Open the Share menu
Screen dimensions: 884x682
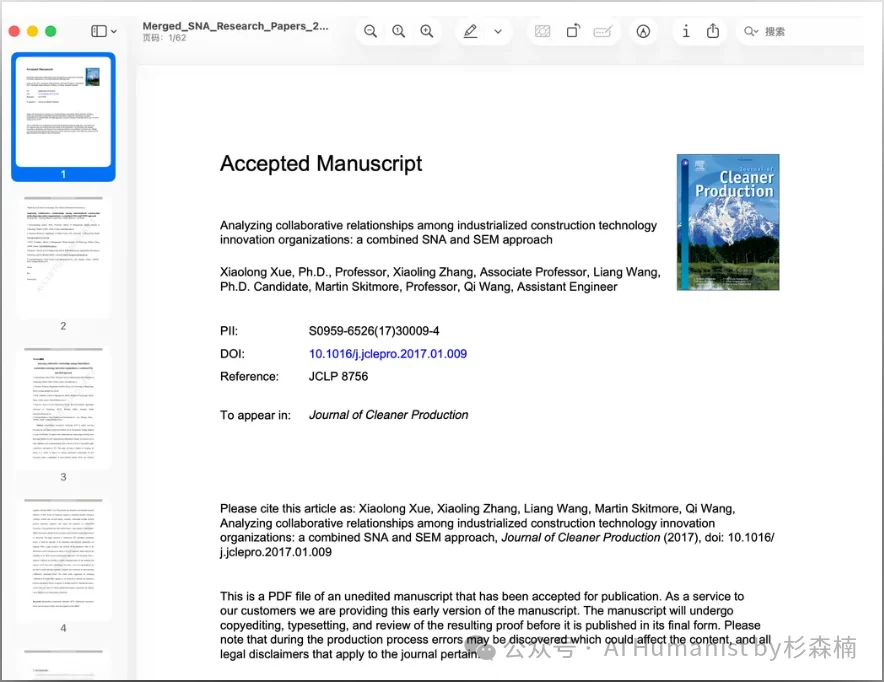click(x=713, y=32)
